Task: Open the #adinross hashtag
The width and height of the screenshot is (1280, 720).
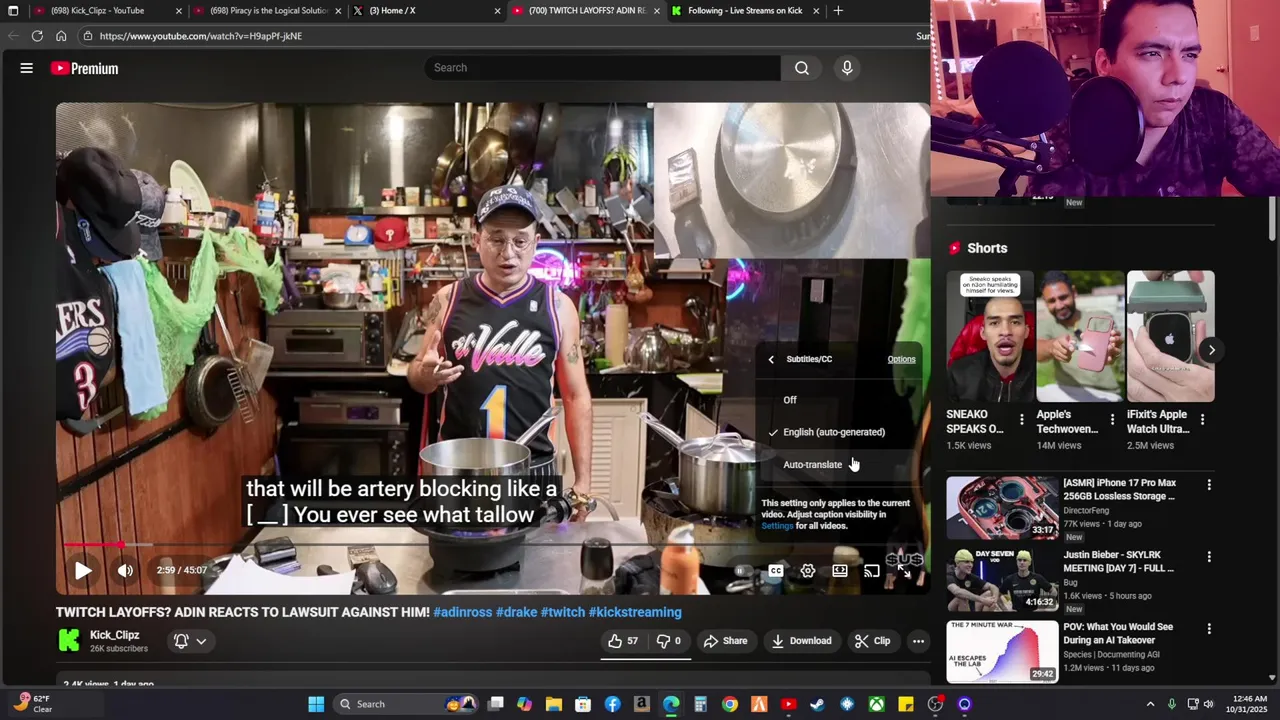Action: point(462,612)
